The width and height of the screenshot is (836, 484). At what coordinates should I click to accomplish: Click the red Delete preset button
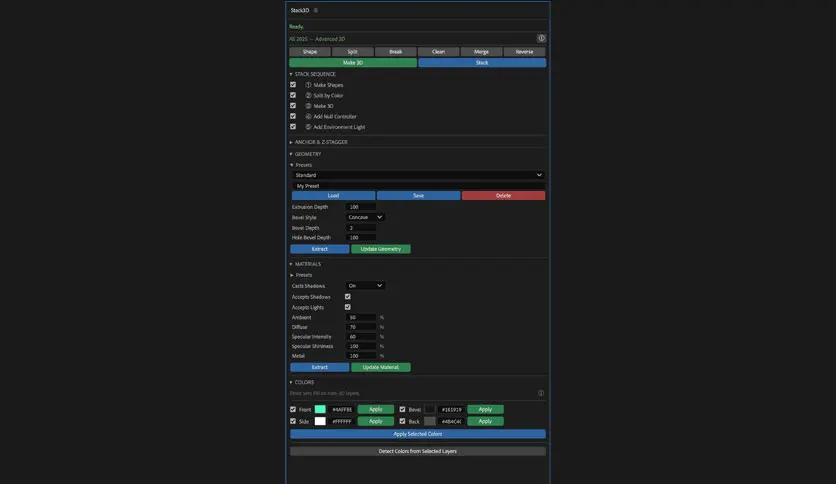pyautogui.click(x=503, y=196)
